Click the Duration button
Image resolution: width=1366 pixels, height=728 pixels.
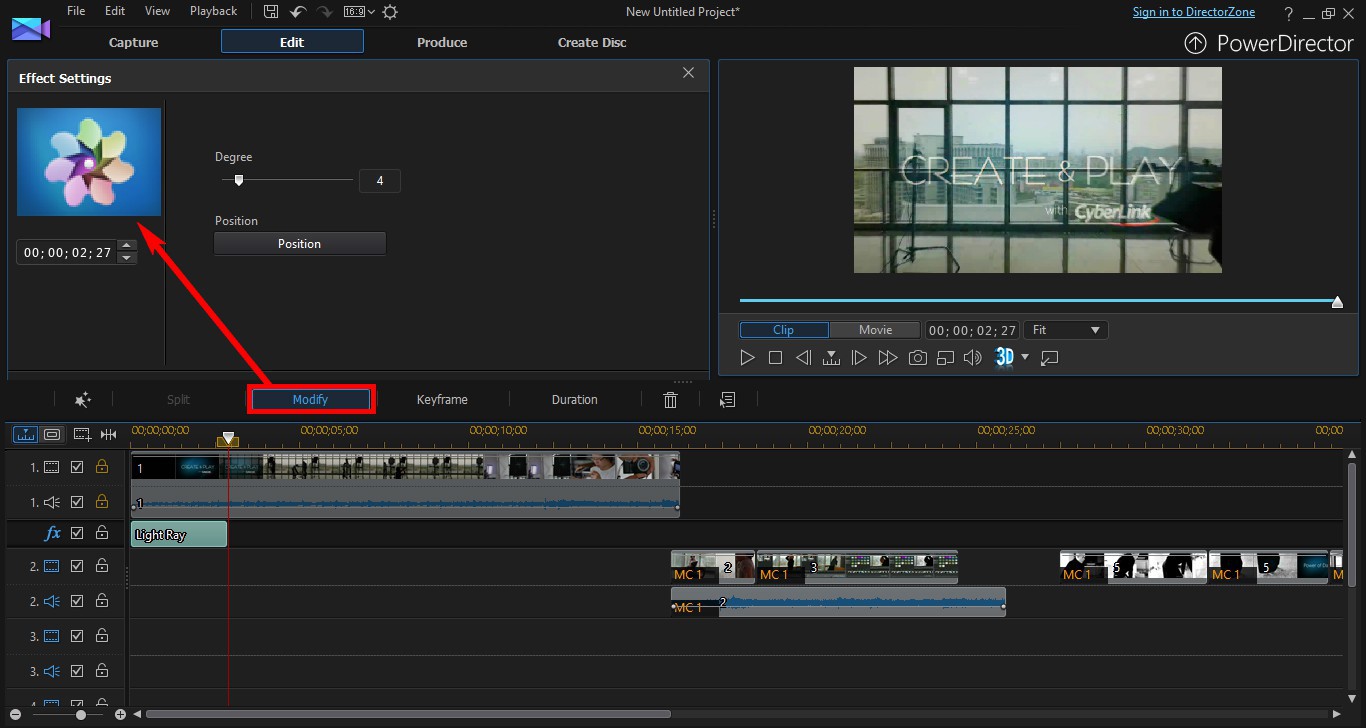[x=575, y=400]
